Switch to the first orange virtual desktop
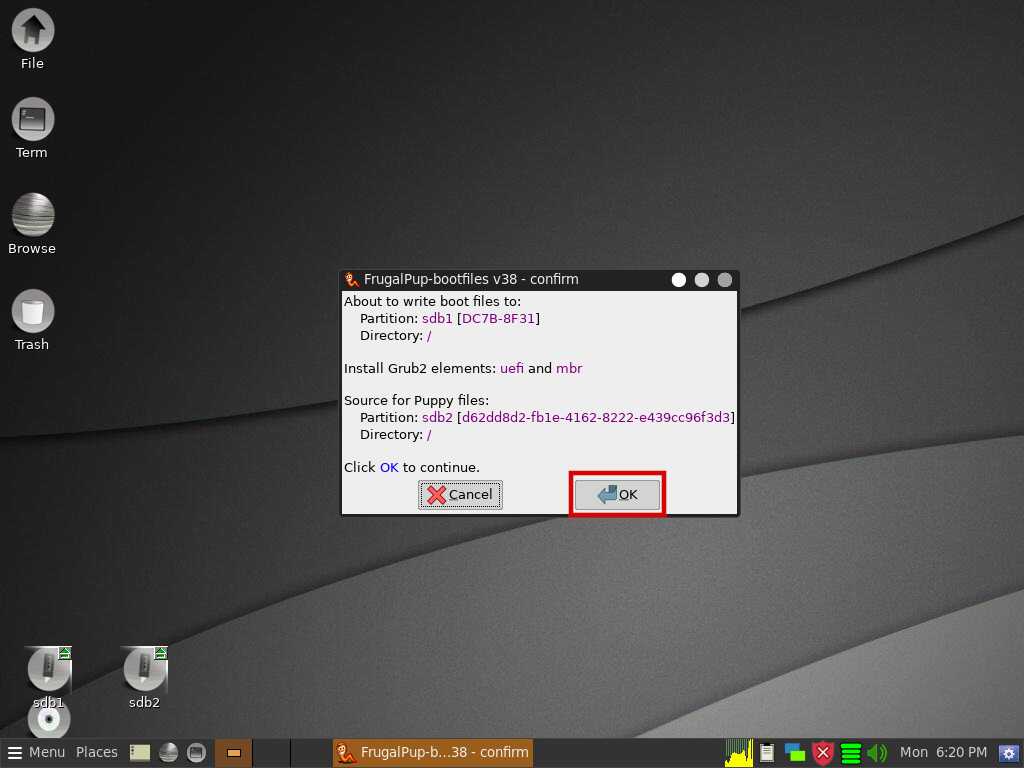This screenshot has height=768, width=1024. pyautogui.click(x=233, y=752)
